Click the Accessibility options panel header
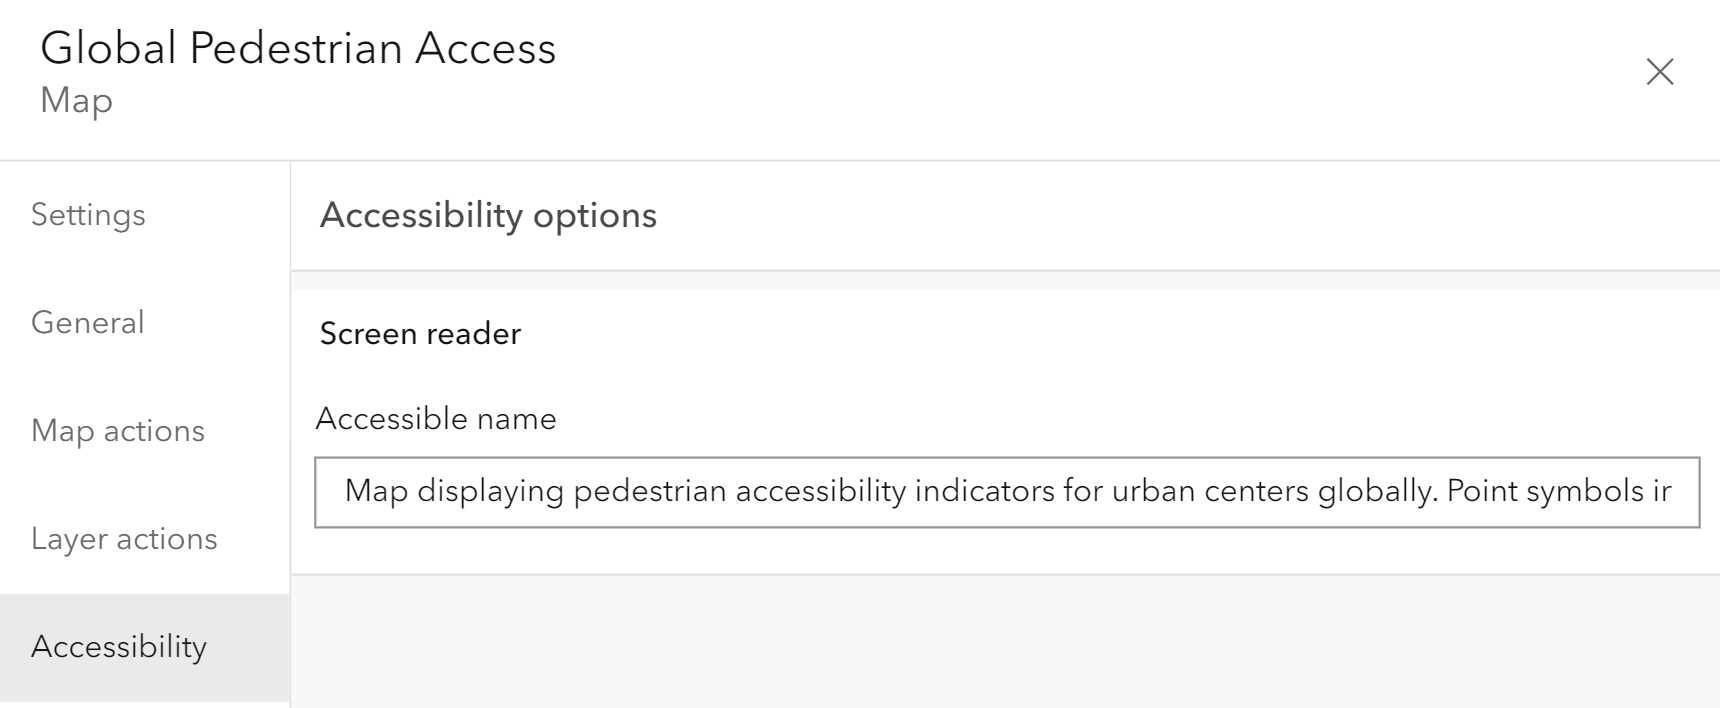Image resolution: width=1720 pixels, height=708 pixels. (488, 216)
